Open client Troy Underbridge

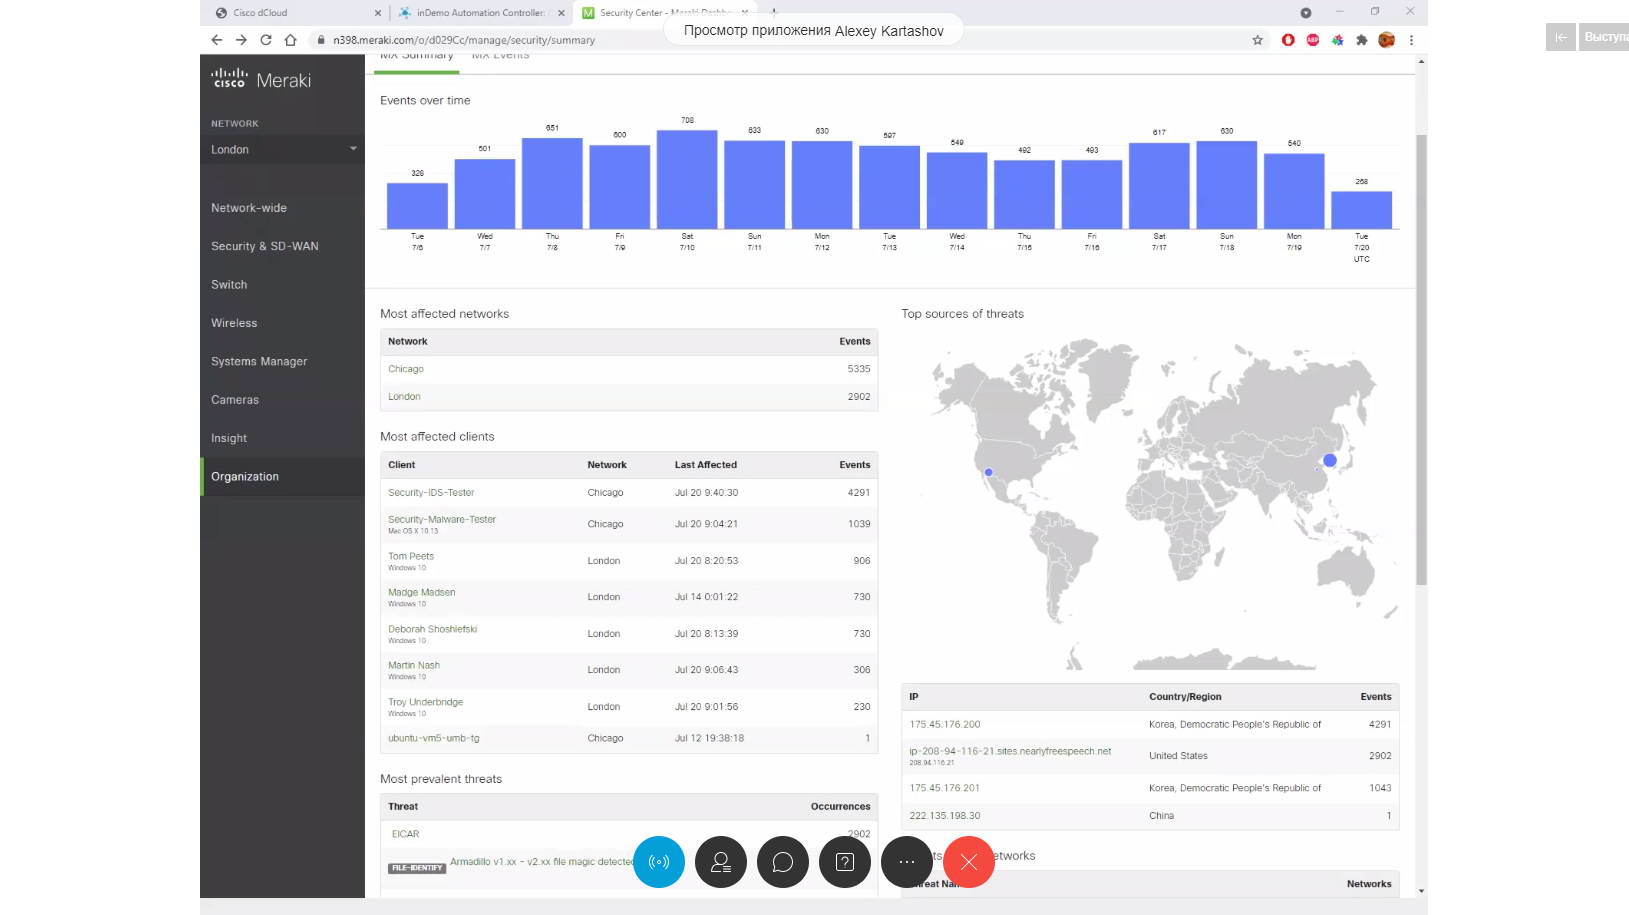tap(426, 702)
